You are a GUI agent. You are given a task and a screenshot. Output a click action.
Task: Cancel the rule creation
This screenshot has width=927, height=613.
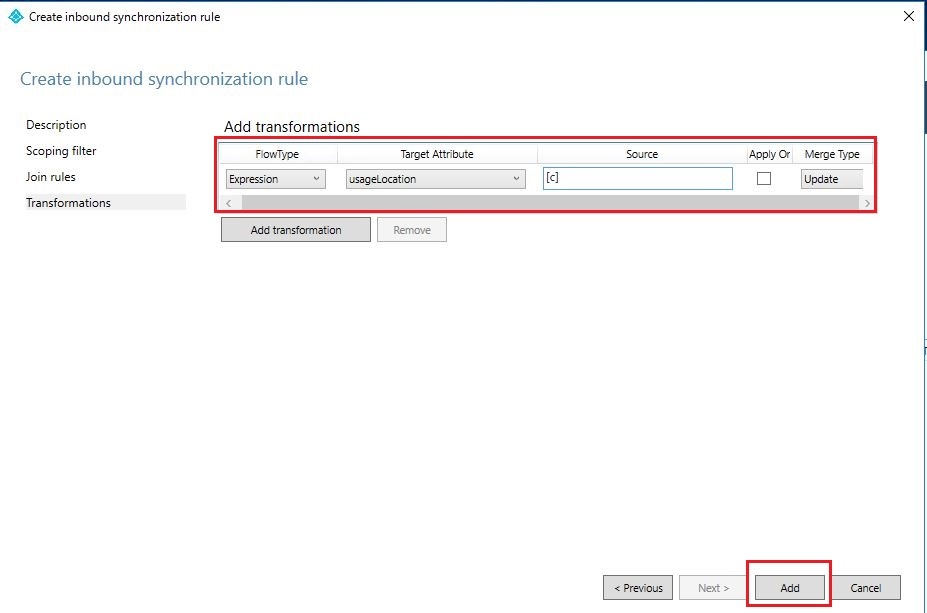[x=866, y=588]
